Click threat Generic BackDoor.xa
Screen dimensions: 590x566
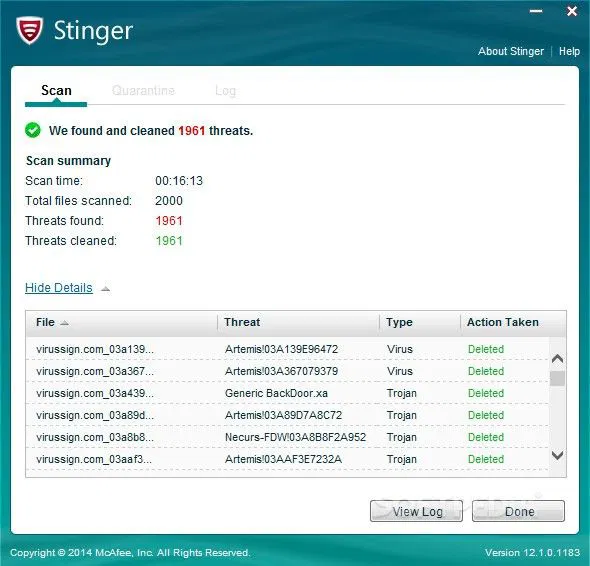(x=276, y=393)
